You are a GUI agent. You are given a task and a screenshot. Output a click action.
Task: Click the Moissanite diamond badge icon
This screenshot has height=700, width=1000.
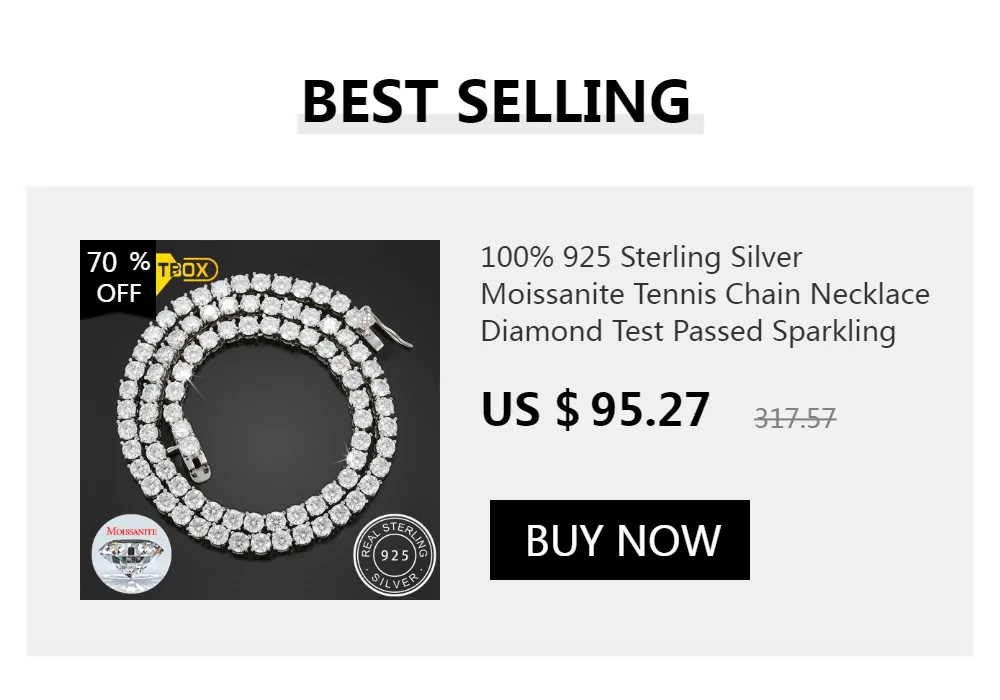[131, 555]
